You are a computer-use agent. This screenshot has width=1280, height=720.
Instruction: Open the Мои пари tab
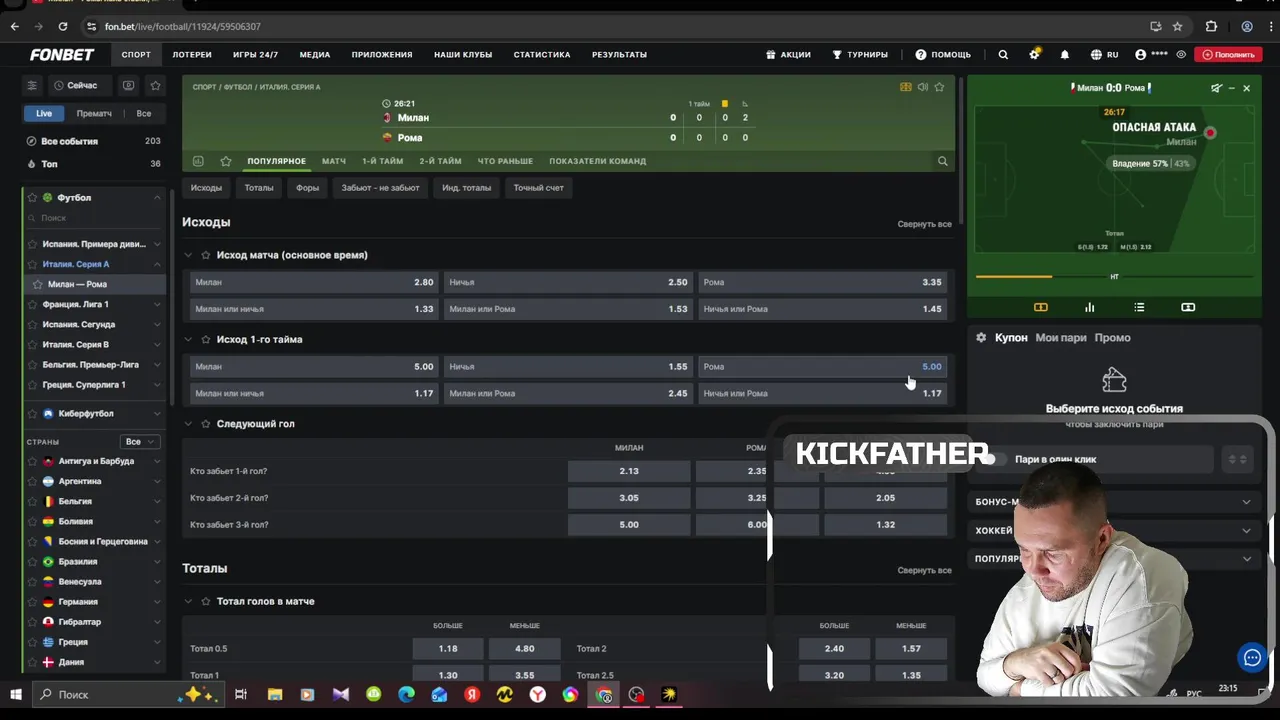coord(1061,338)
